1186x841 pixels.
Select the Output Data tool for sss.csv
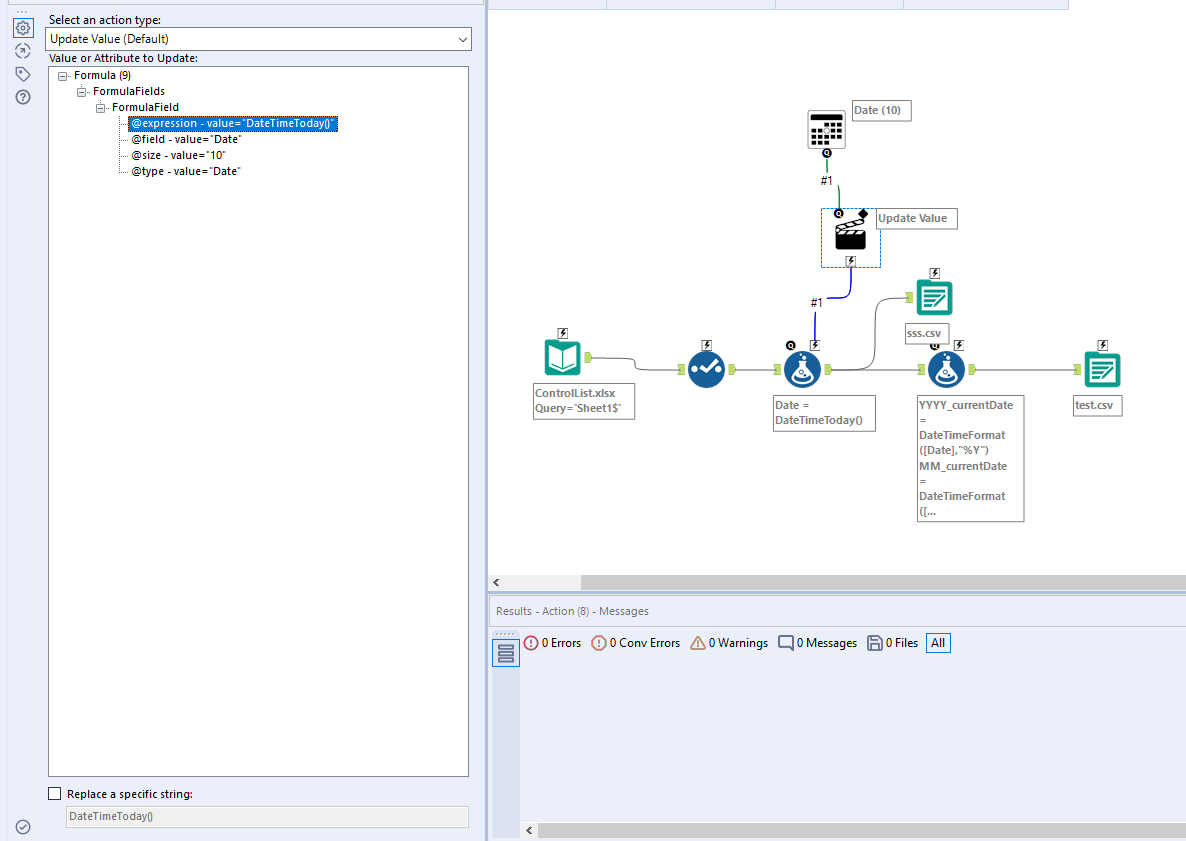[934, 297]
